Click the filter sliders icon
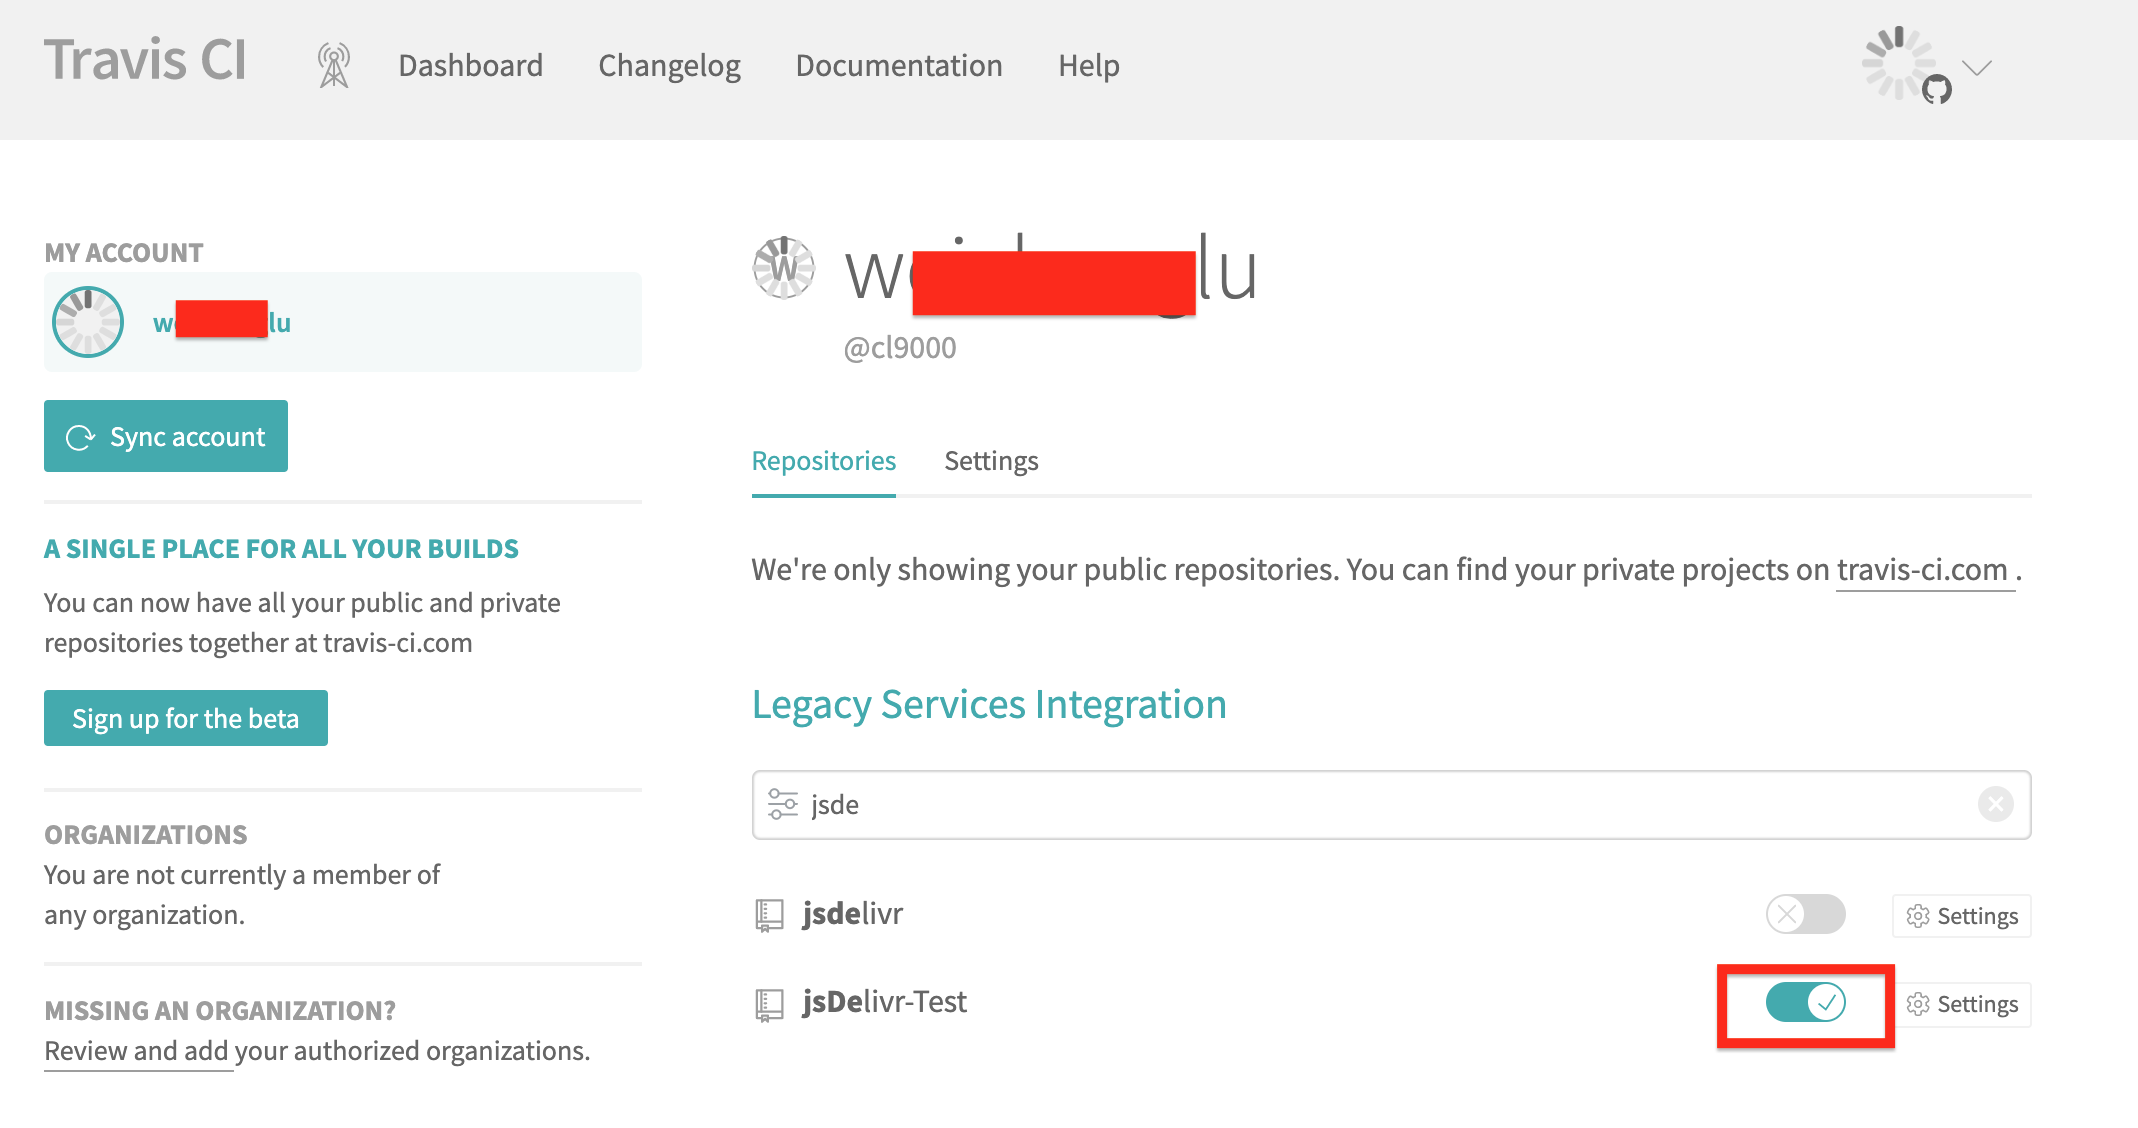This screenshot has height=1128, width=2138. 782,804
